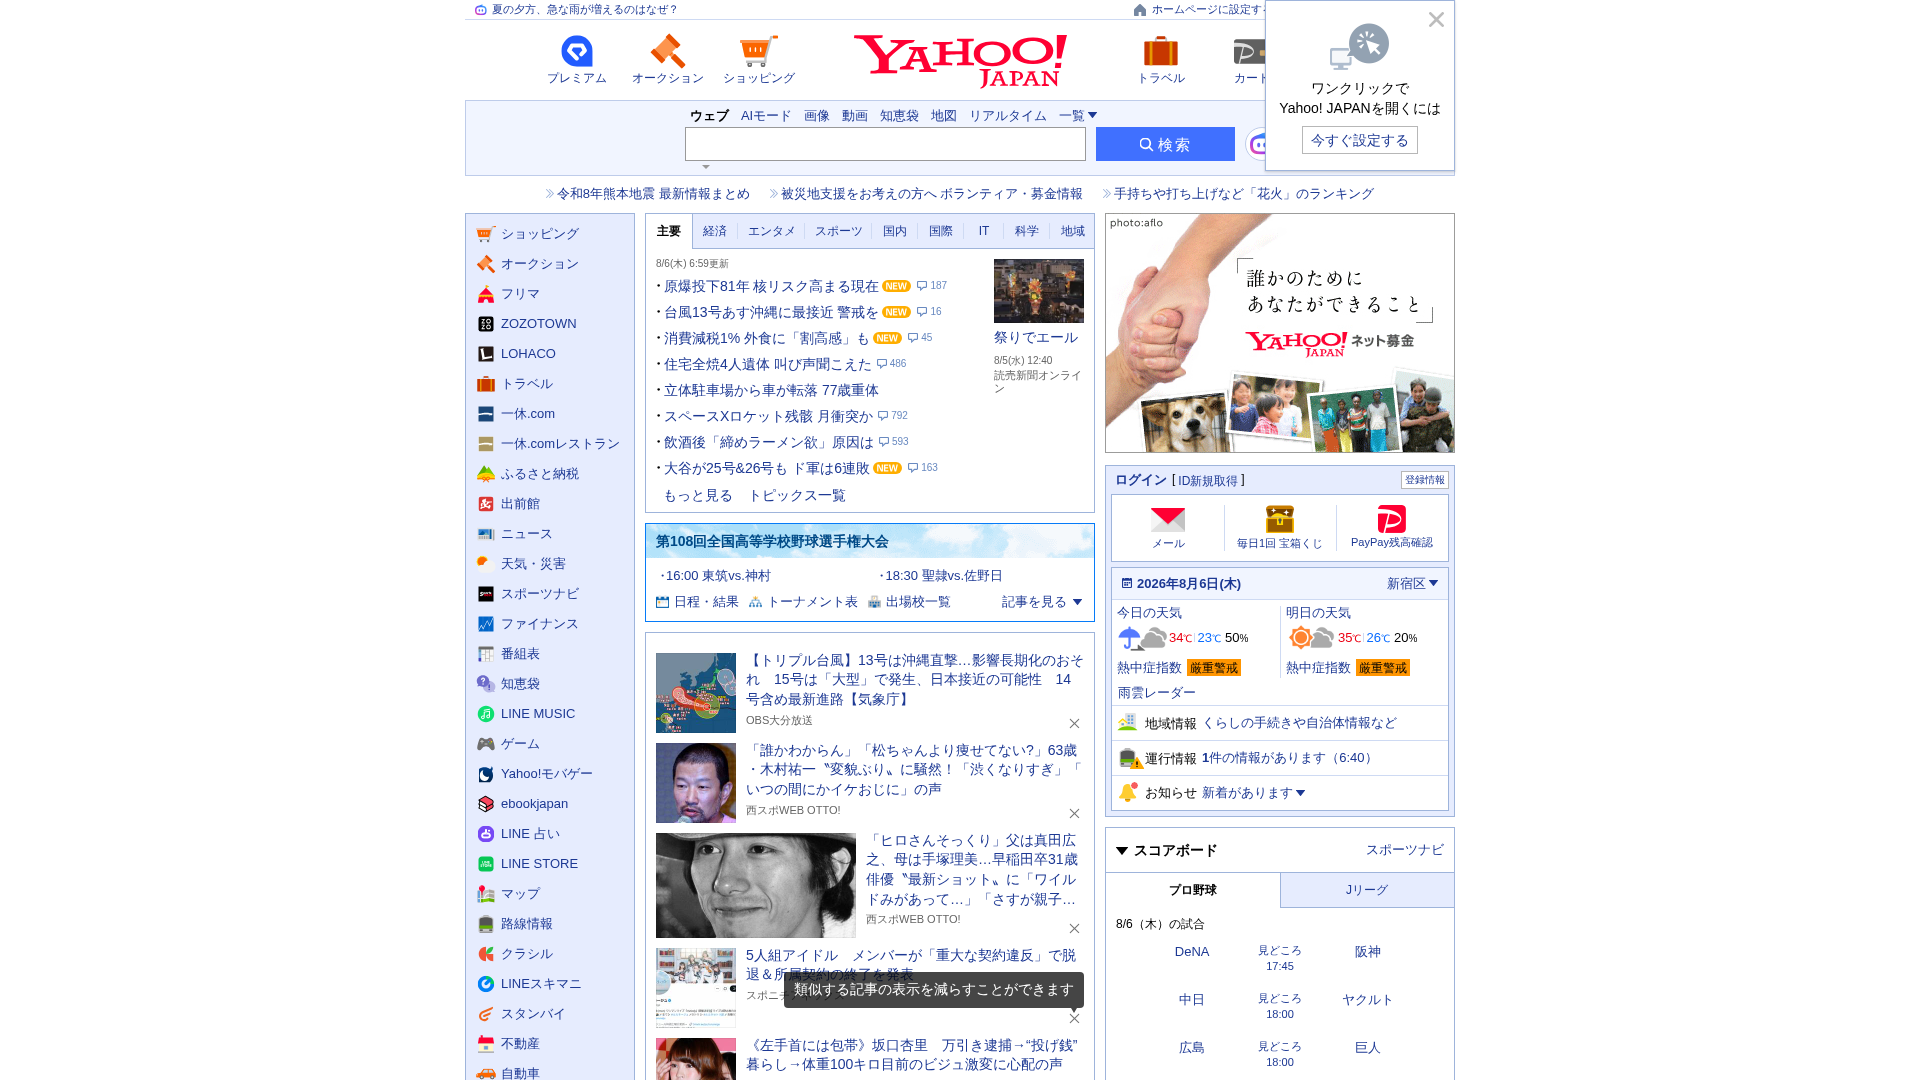Dismiss the 木村祐一 news article
Viewport: 1920px width, 1080px height.
(1074, 813)
